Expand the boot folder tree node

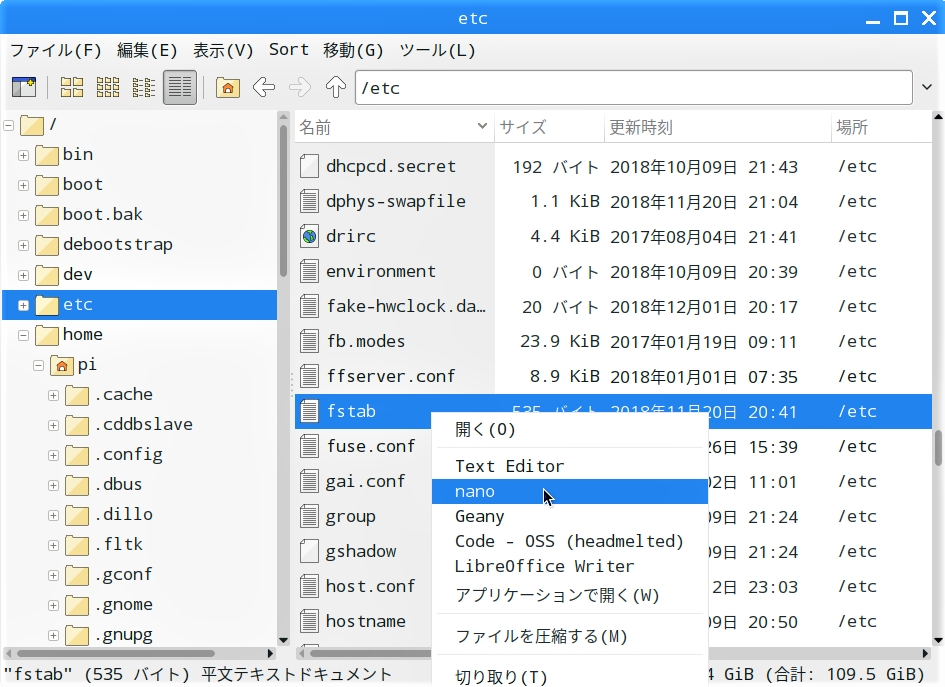pyautogui.click(x=24, y=185)
